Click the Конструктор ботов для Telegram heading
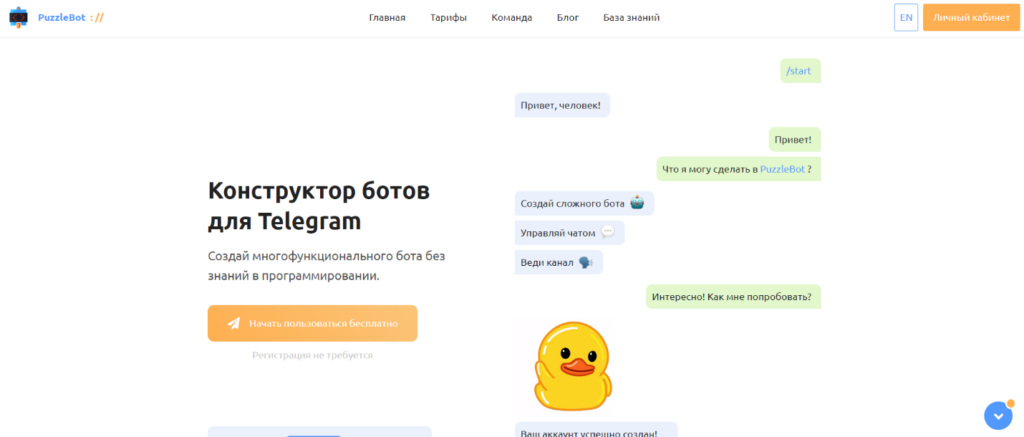 coord(319,206)
